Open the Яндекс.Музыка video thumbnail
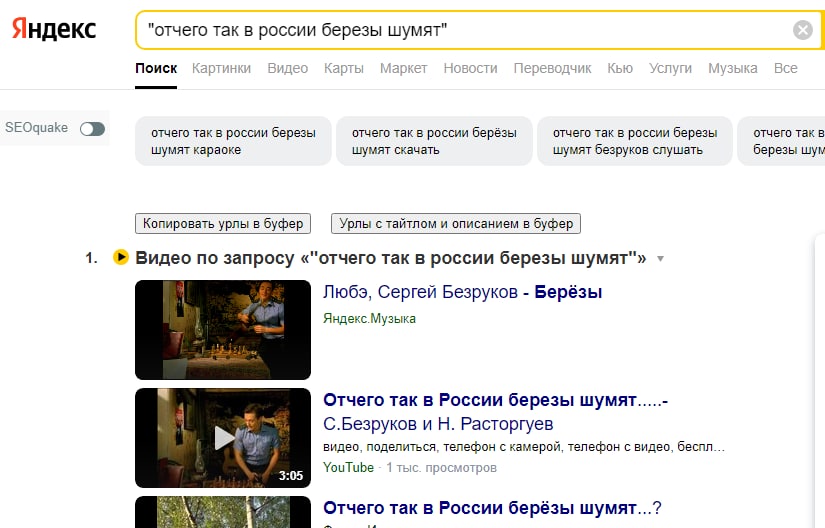Image resolution: width=825 pixels, height=528 pixels. [223, 330]
